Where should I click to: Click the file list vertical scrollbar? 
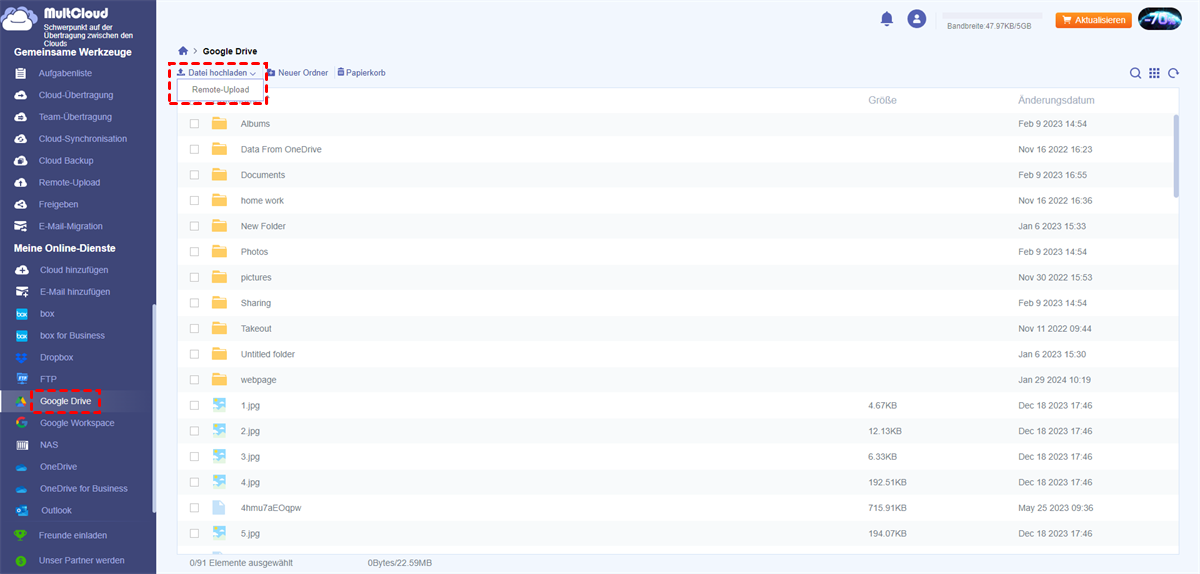[x=1176, y=155]
